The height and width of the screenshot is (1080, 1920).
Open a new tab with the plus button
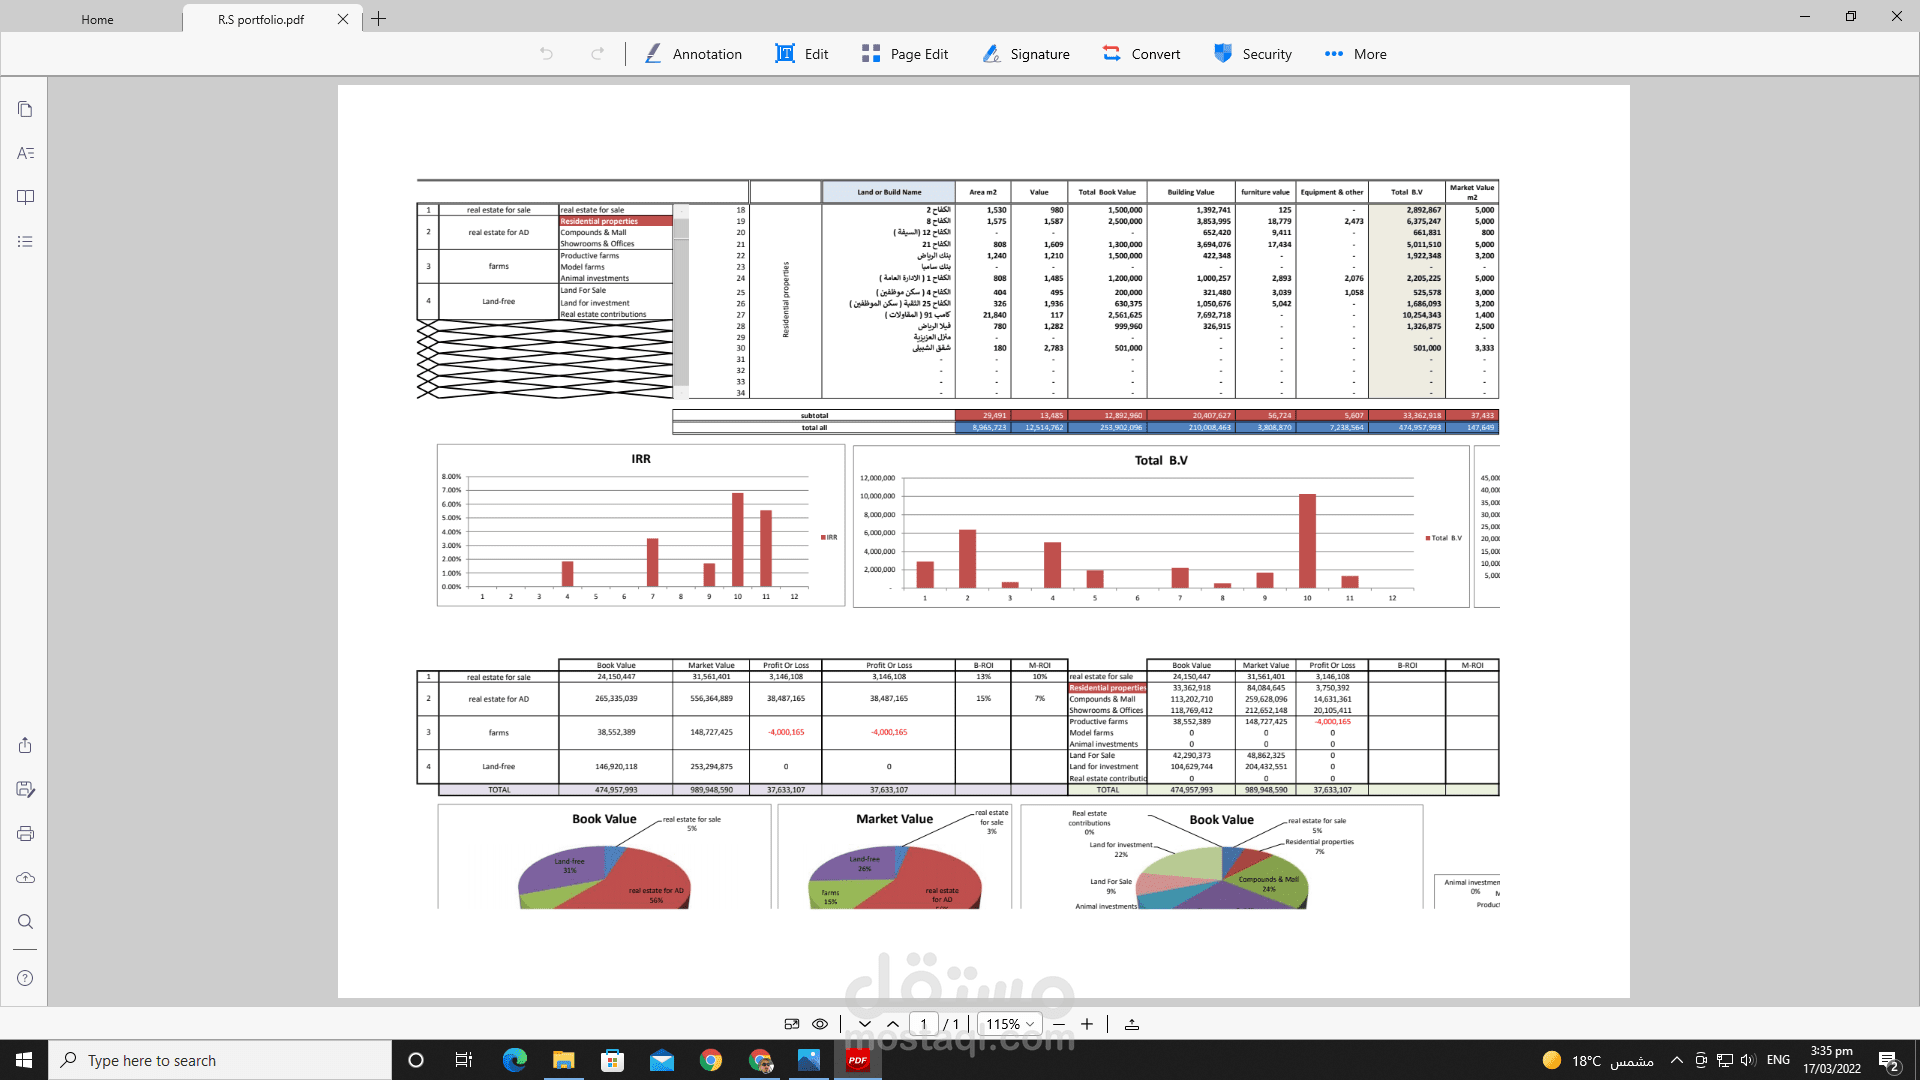(379, 19)
